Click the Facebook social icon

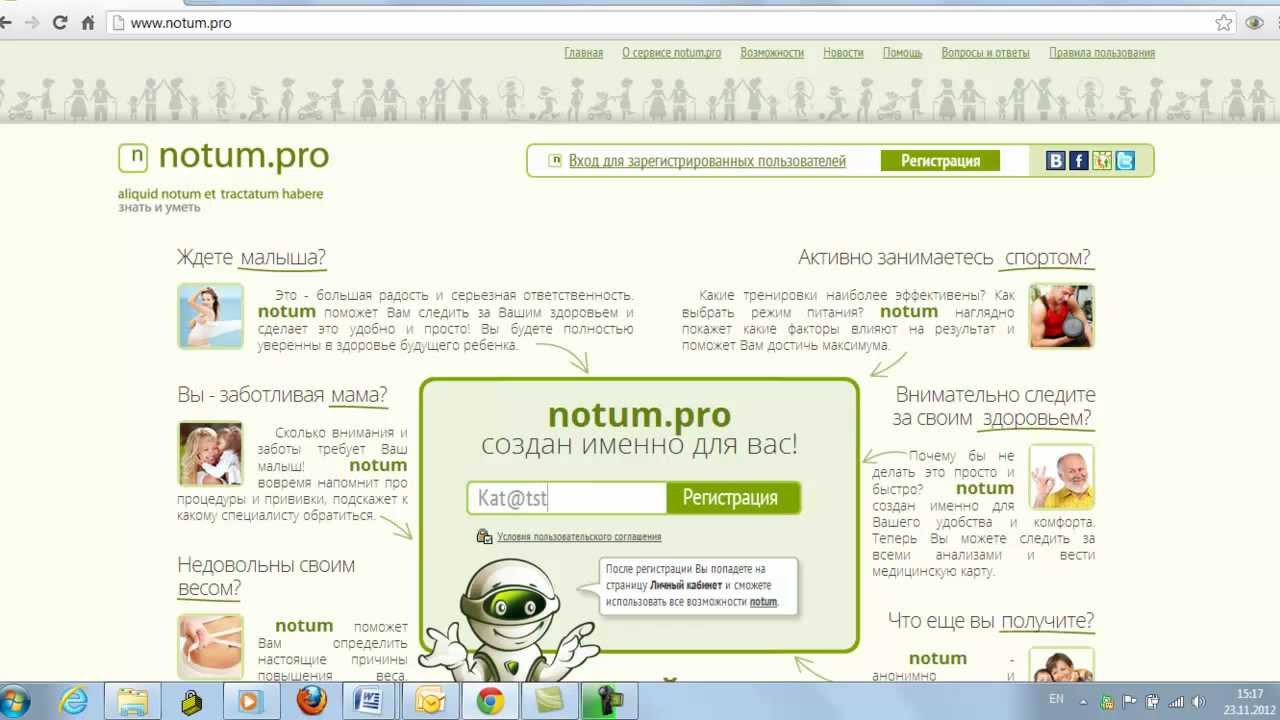pyautogui.click(x=1079, y=161)
